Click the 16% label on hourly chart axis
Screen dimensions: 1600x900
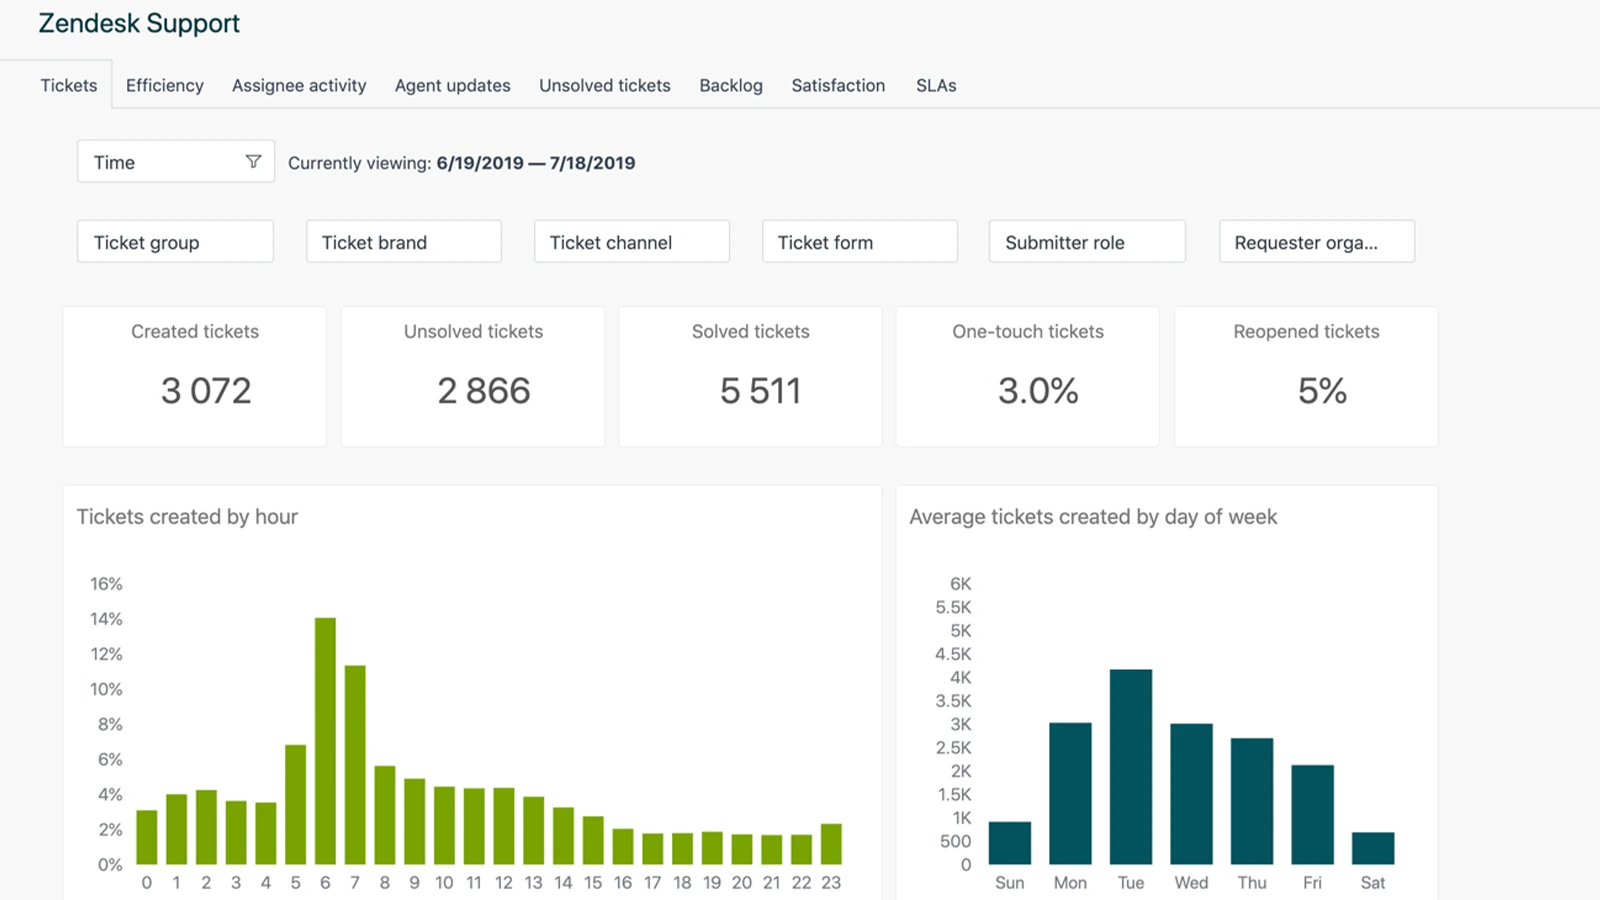pyautogui.click(x=106, y=583)
